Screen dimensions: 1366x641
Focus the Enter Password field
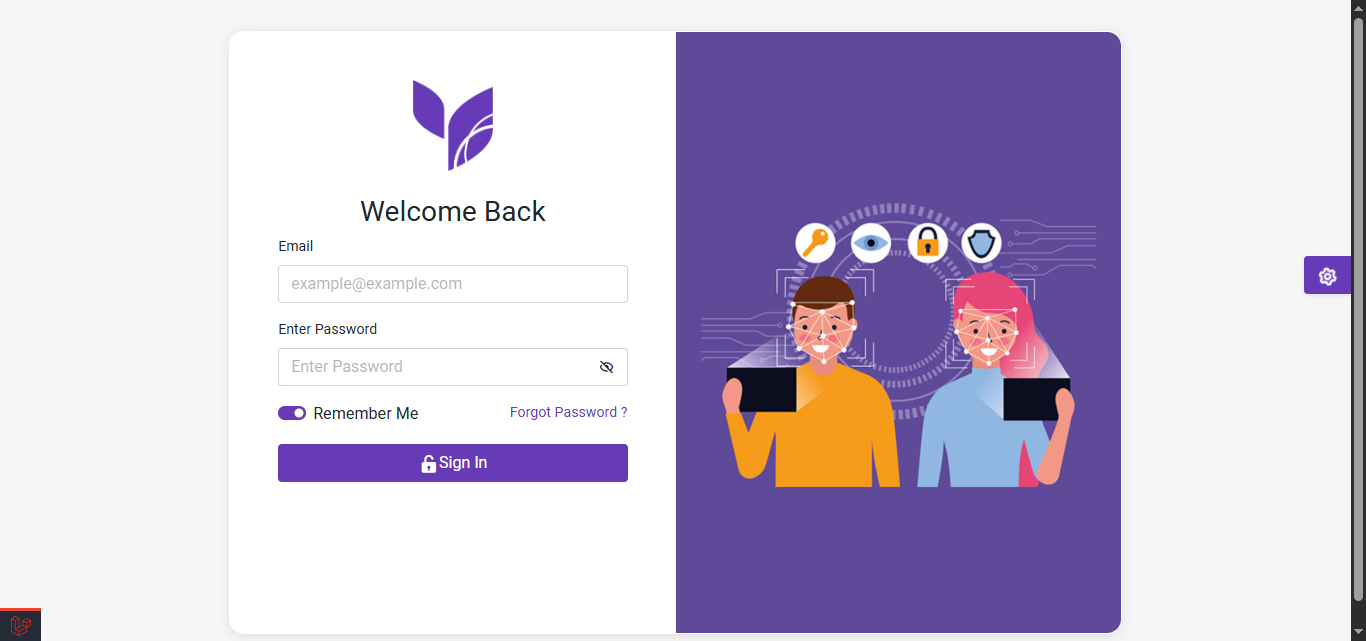[x=453, y=367]
